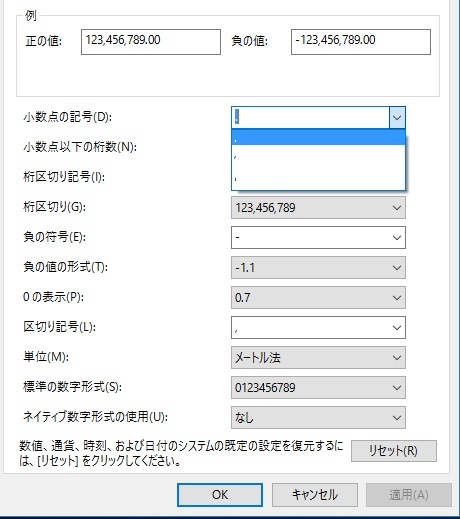Screen dimensions: 460x519
Task: Click inside the 小数点の記号 text field
Action: 310,117
